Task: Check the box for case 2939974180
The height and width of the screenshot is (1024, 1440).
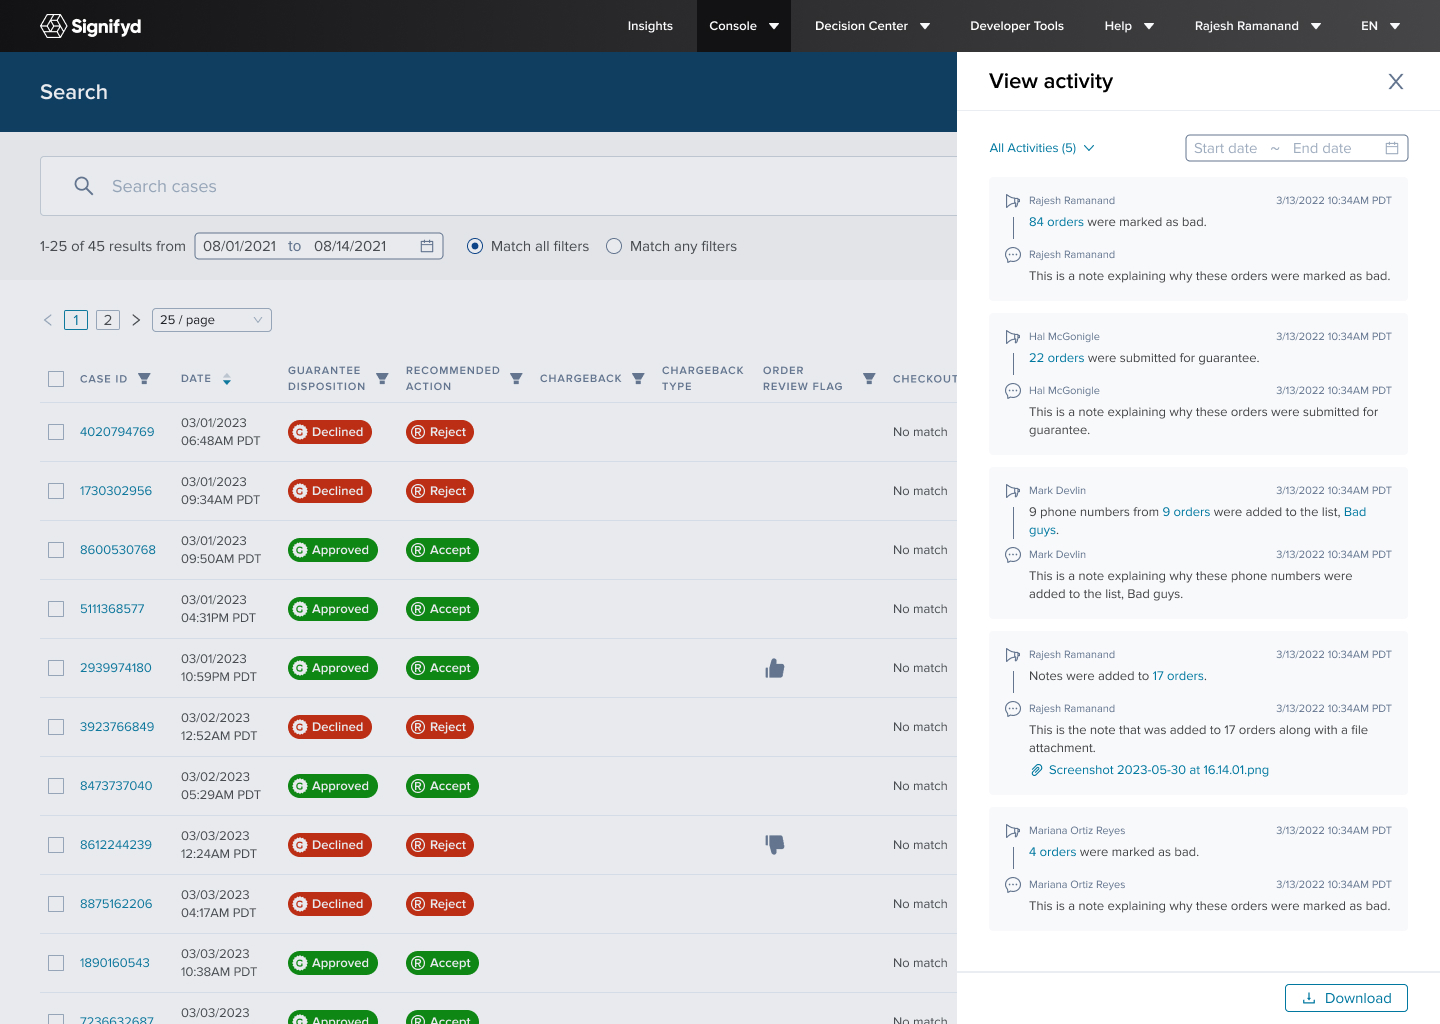Action: click(56, 668)
